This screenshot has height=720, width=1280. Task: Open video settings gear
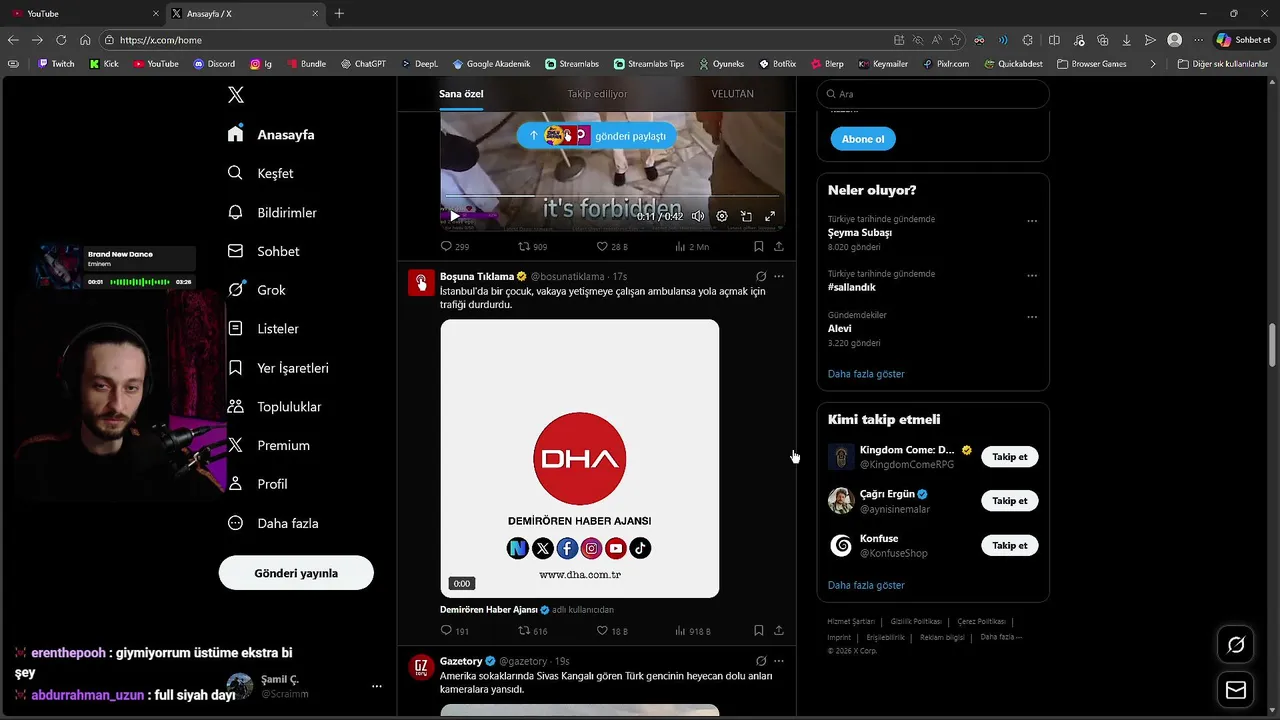(722, 216)
